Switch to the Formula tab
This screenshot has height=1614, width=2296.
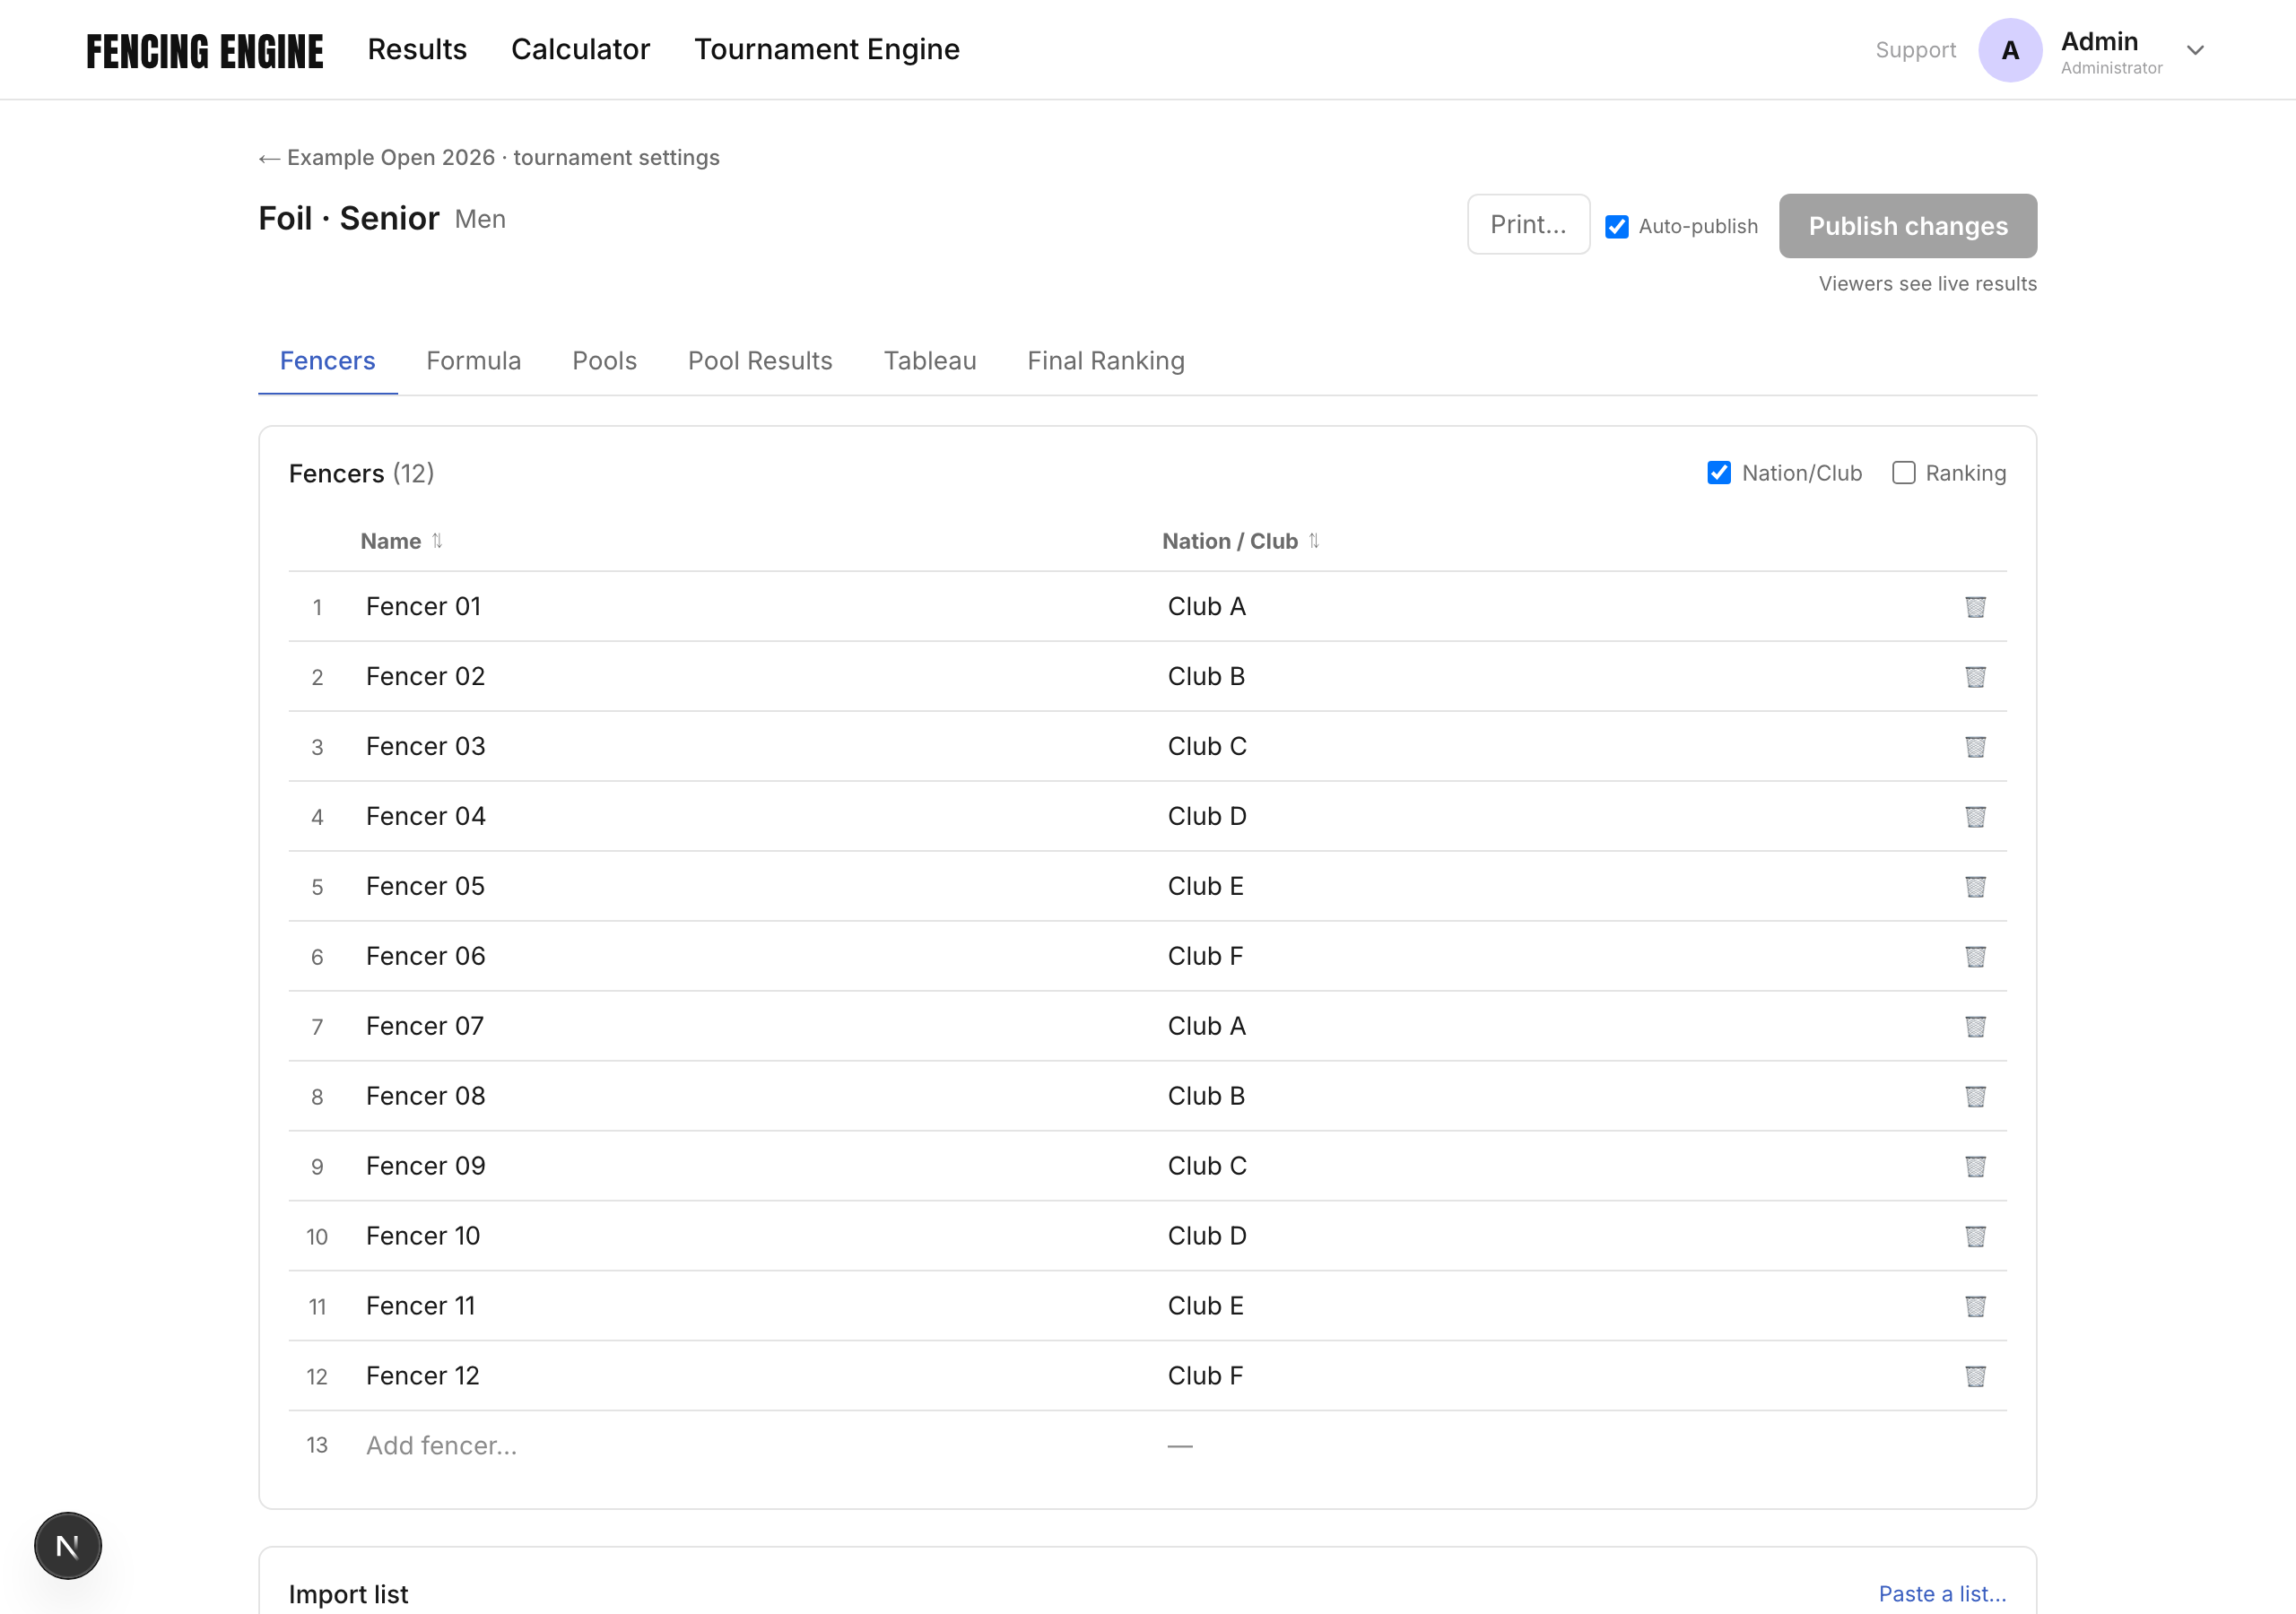(474, 361)
